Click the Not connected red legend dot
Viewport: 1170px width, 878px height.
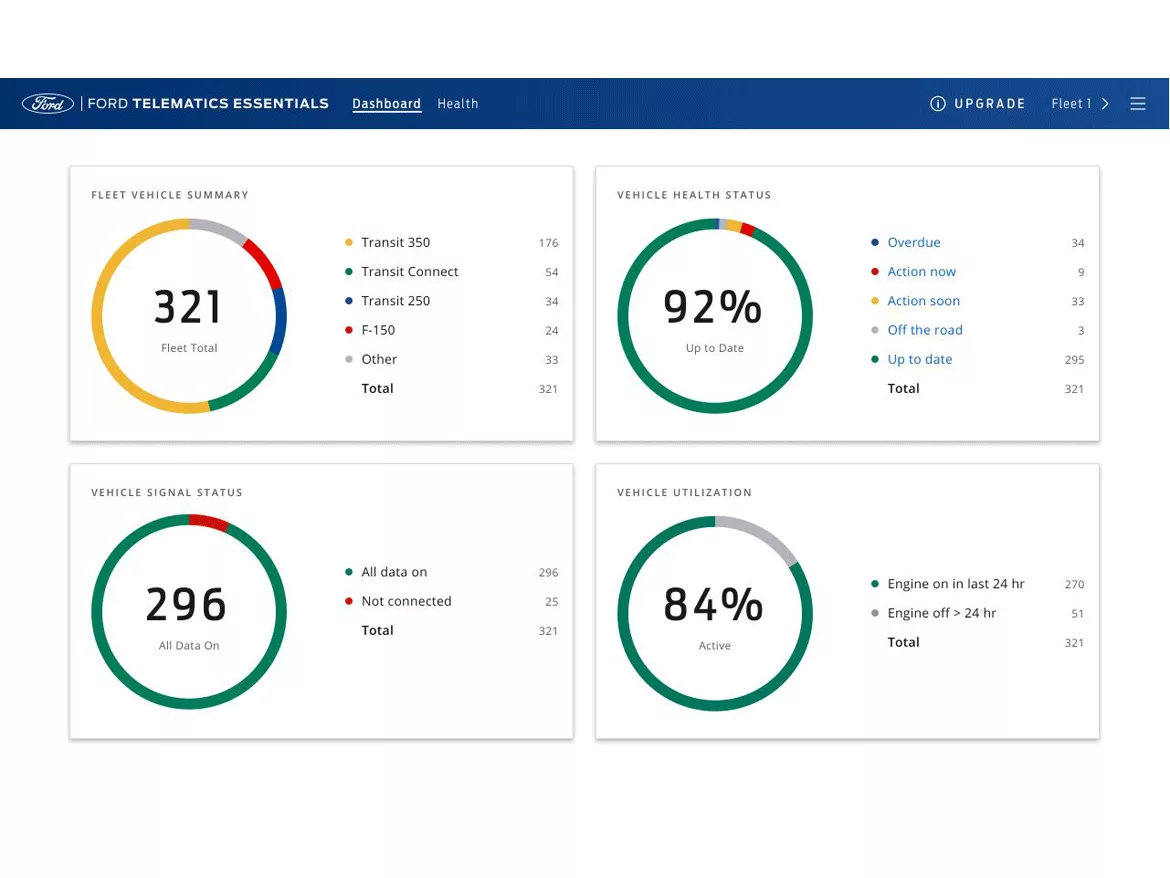[x=348, y=601]
